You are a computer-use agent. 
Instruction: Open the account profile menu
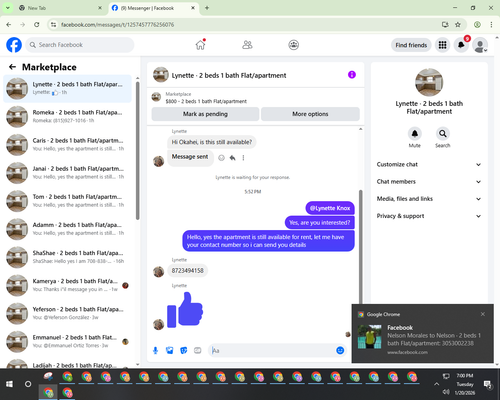480,45
